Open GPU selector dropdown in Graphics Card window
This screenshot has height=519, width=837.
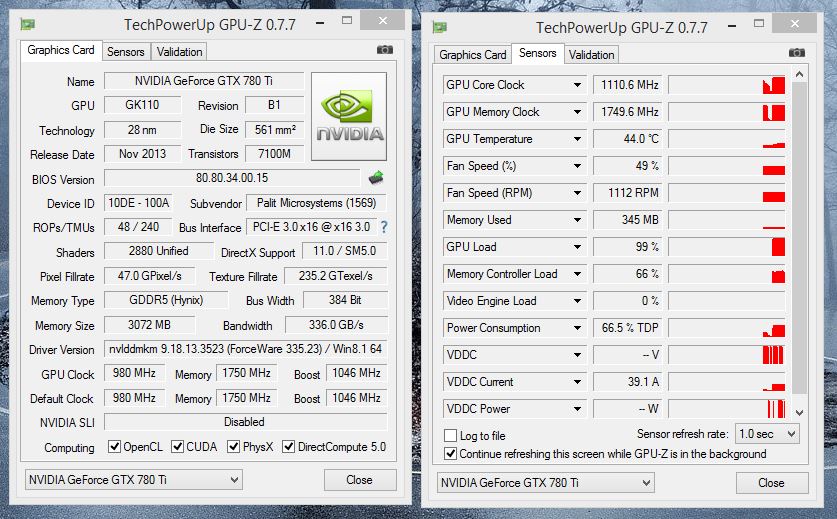133,479
